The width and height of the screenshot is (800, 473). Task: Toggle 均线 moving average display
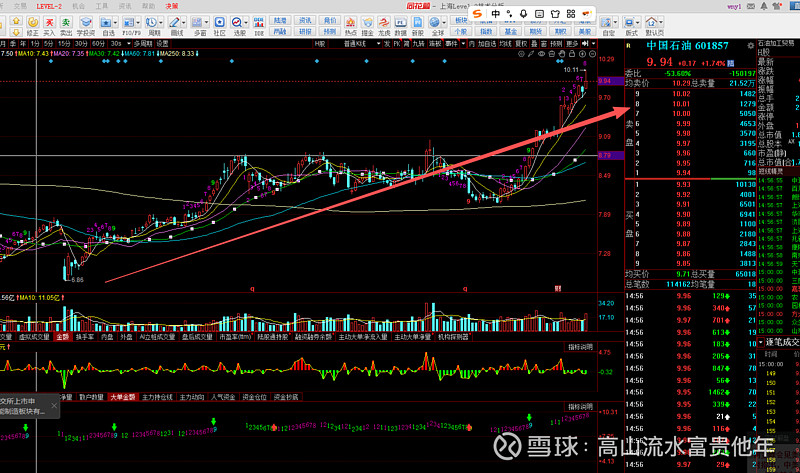(x=505, y=44)
